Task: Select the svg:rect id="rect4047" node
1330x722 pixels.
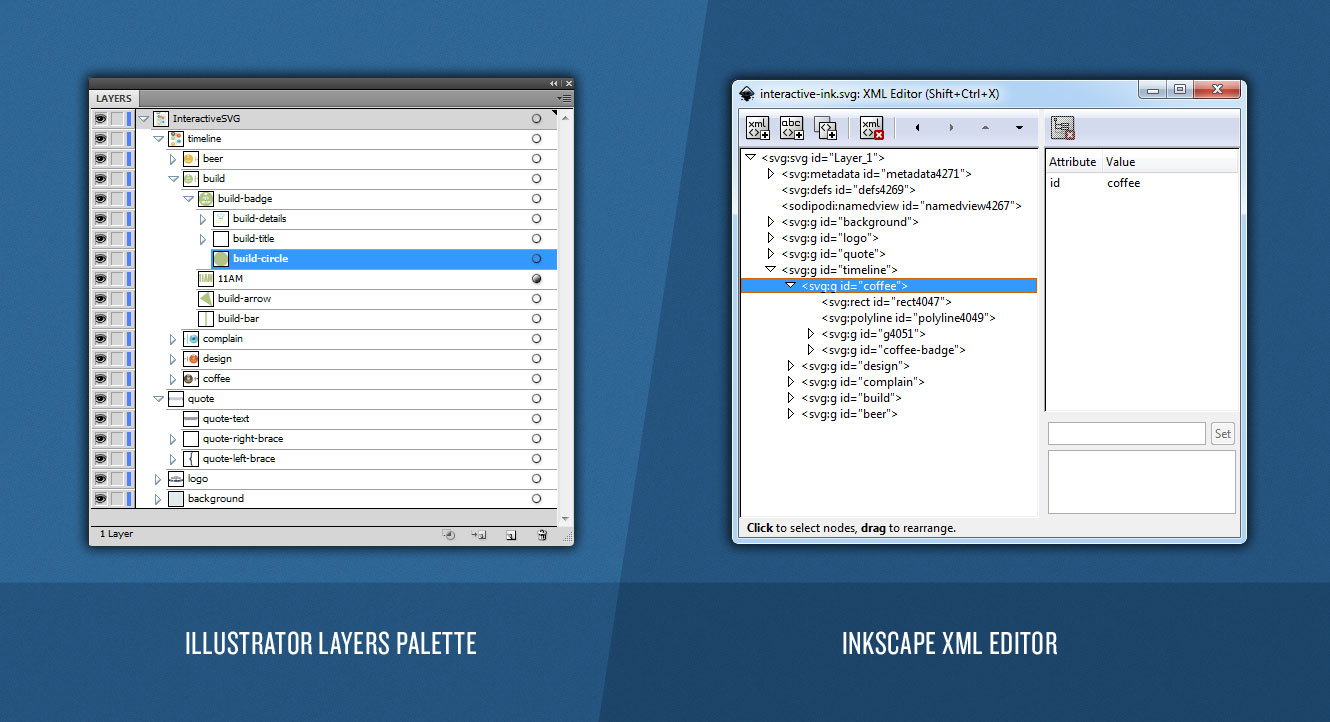Action: pos(886,302)
